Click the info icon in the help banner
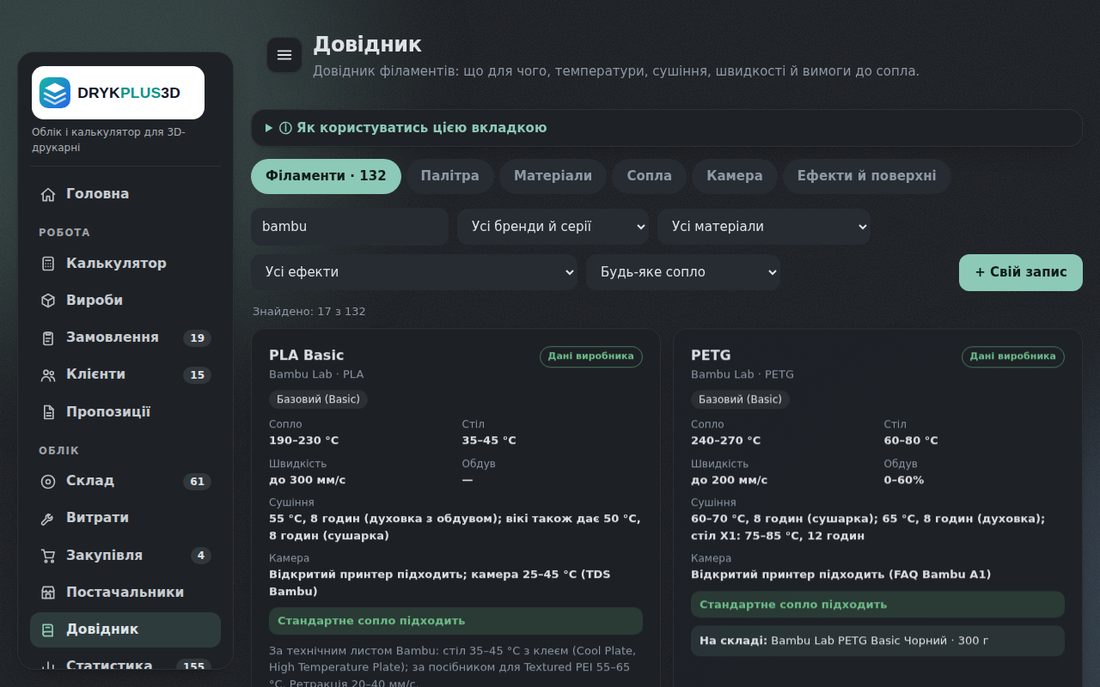This screenshot has width=1100, height=687. [x=286, y=128]
